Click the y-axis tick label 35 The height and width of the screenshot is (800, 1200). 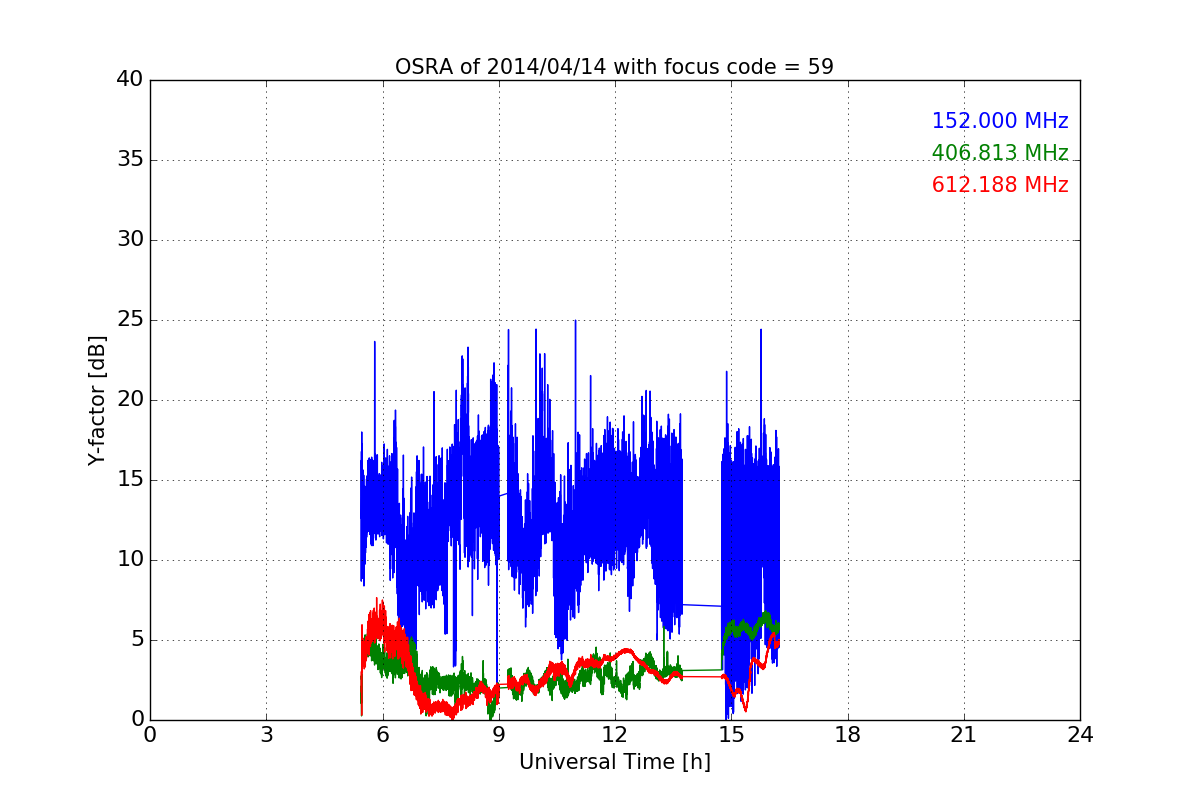130,160
